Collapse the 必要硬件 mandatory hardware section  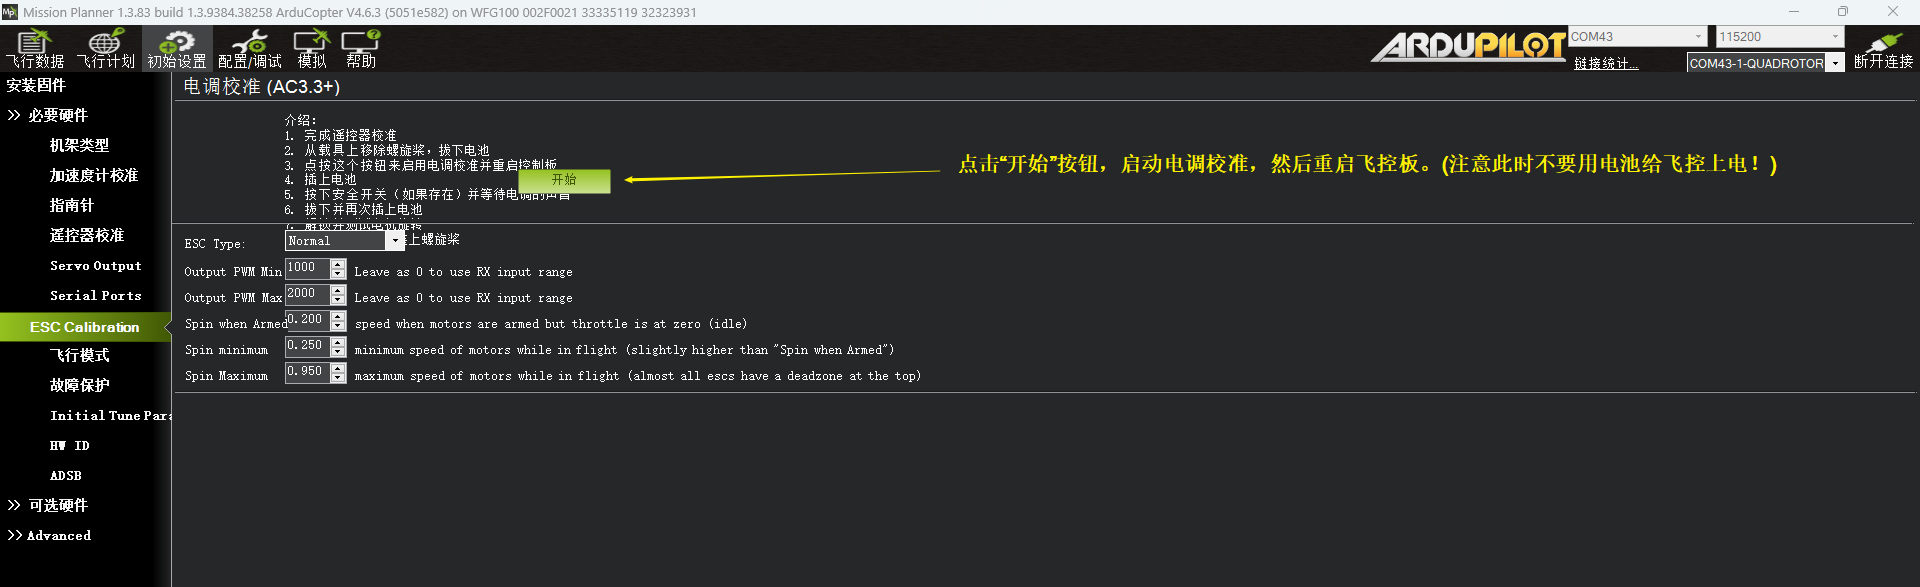pos(48,115)
